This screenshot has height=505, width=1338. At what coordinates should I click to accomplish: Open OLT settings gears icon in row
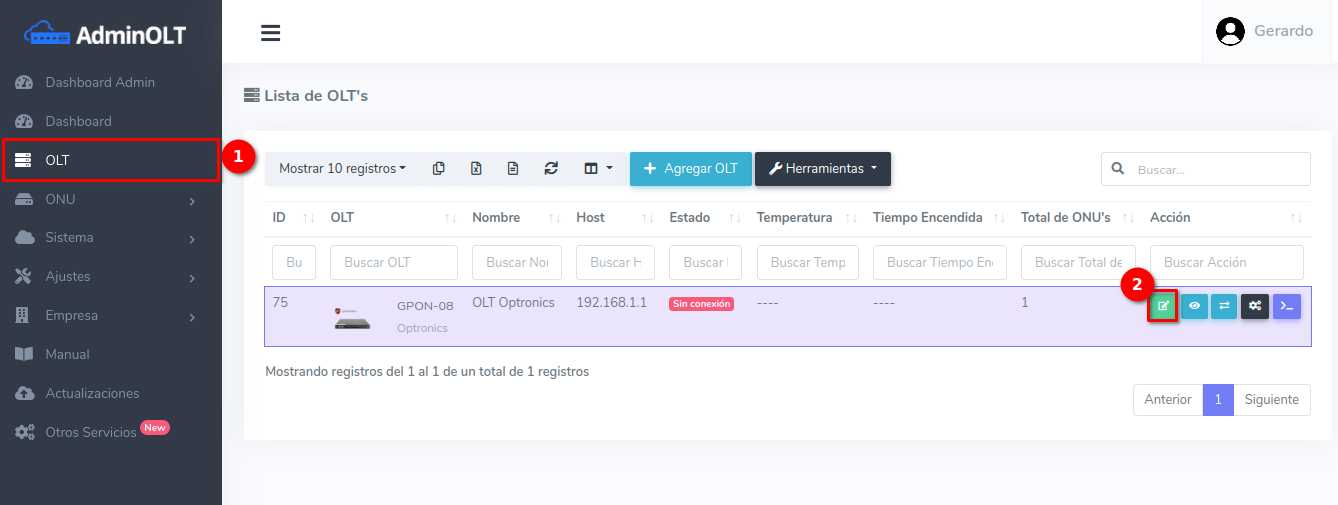1255,306
